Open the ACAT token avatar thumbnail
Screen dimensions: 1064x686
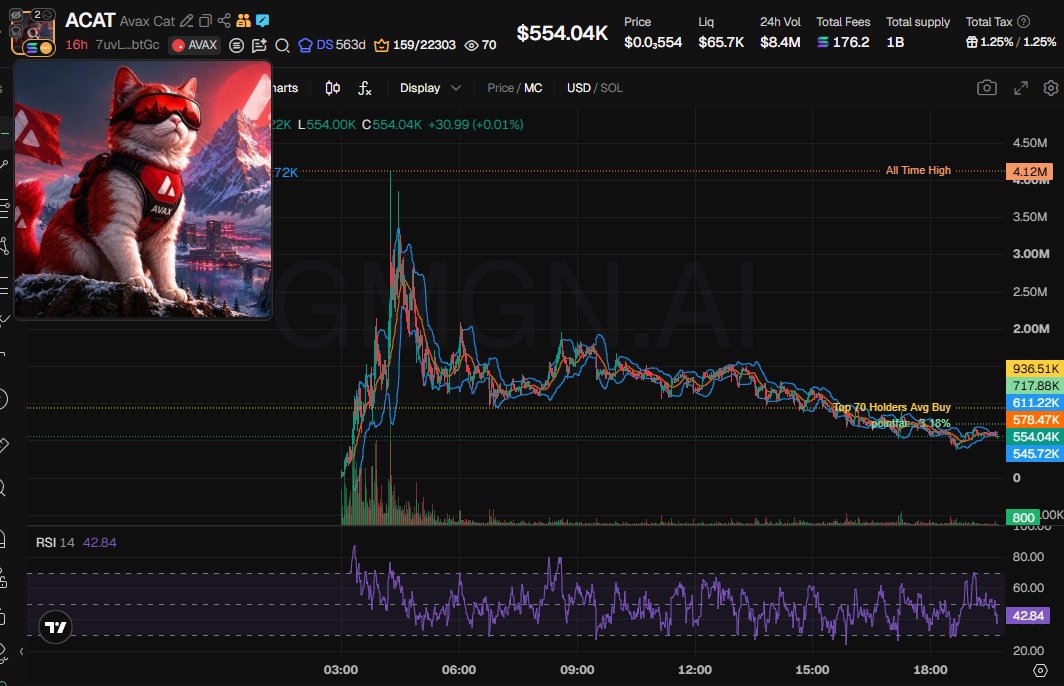pyautogui.click(x=33, y=33)
